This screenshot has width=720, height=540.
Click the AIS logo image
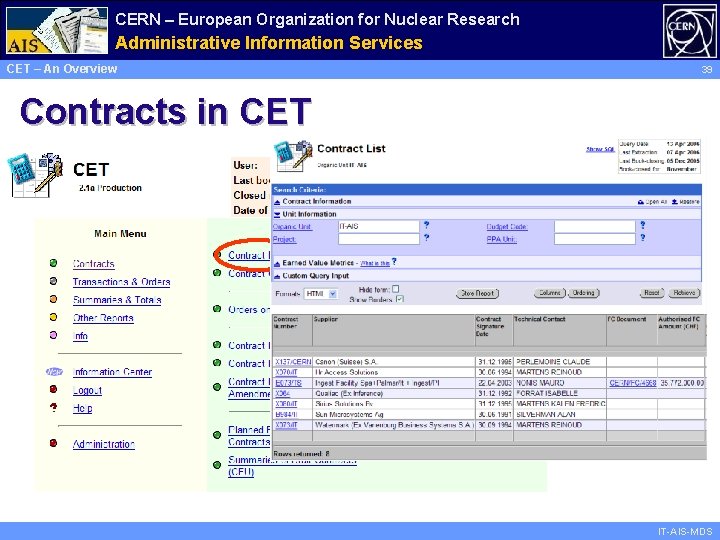coord(57,31)
